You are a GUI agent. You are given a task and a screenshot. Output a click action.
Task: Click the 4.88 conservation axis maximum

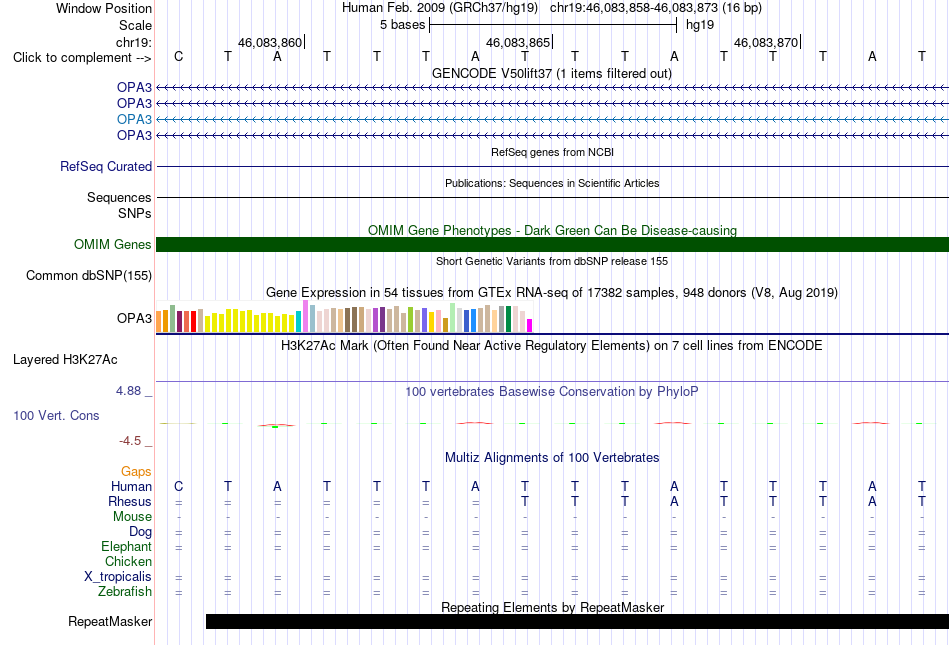coord(128,391)
